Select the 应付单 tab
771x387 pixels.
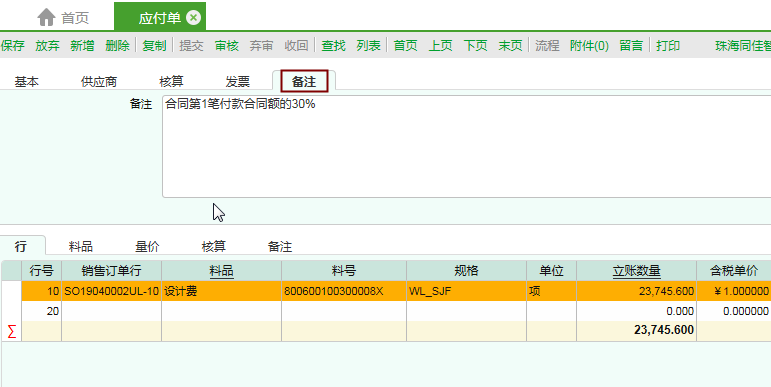tap(160, 18)
